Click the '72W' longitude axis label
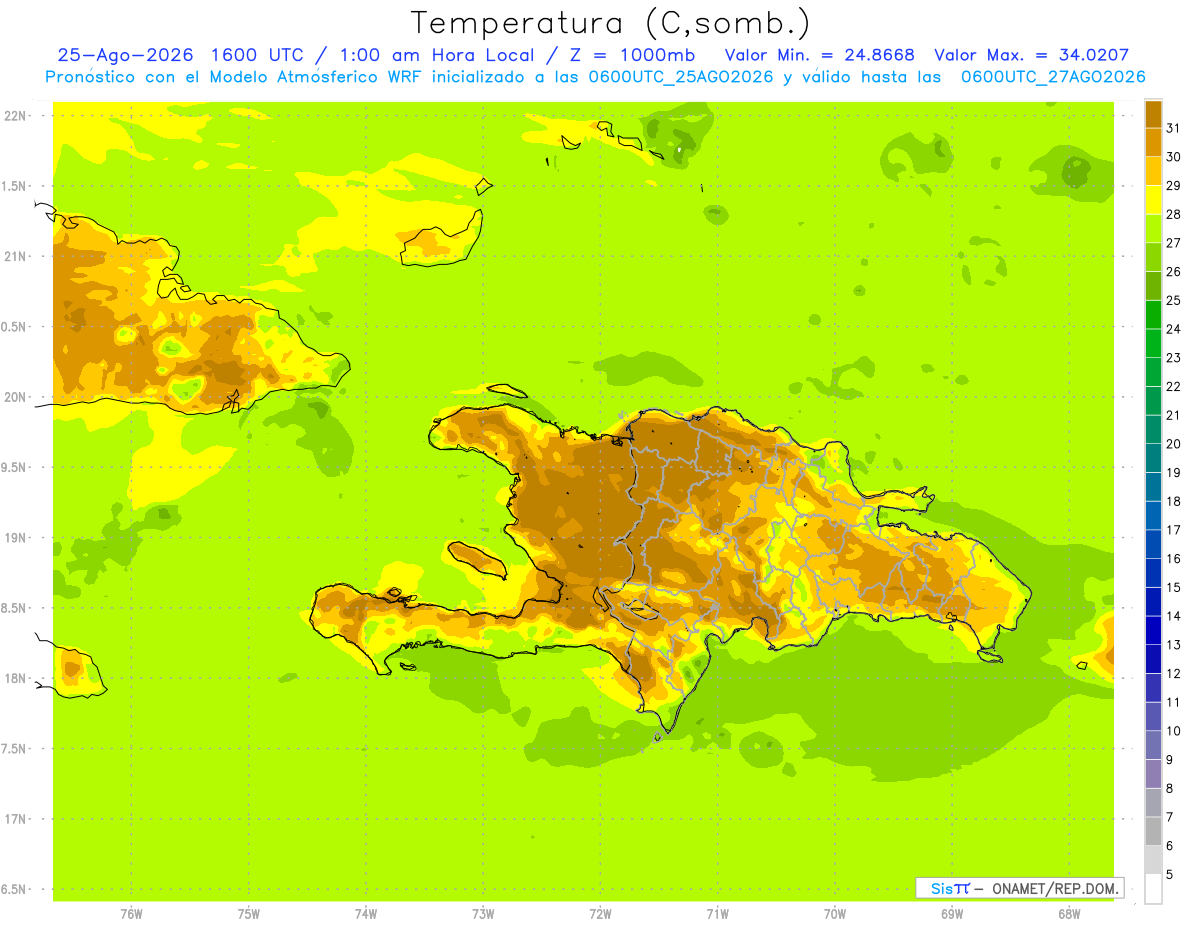This screenshot has height=927, width=1200. pos(600,914)
